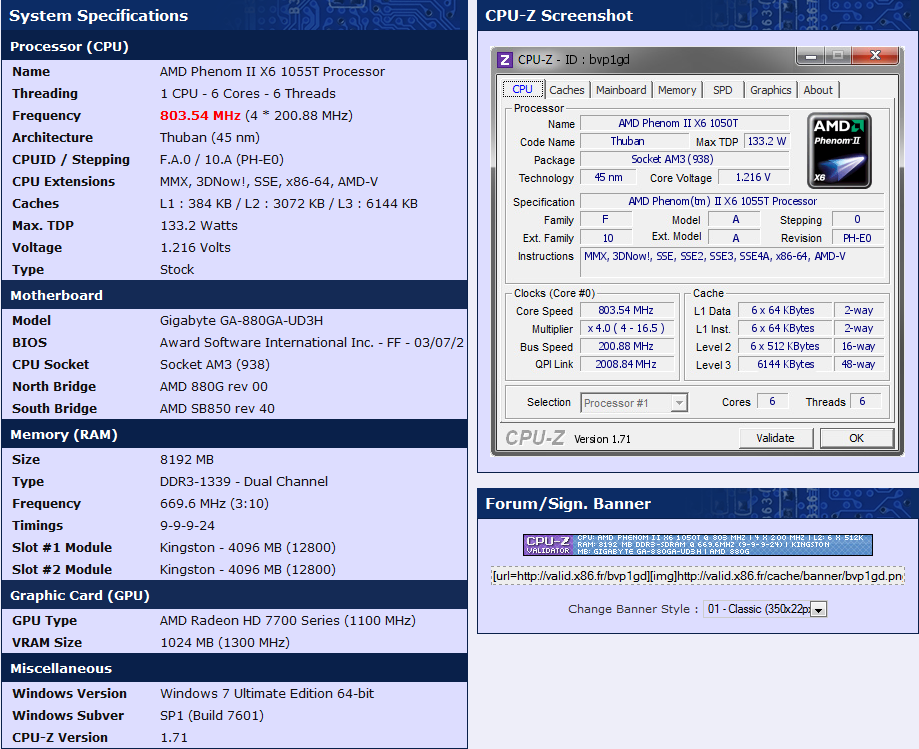Click the Forum/Sign. Banner heading
Image resolution: width=919 pixels, height=749 pixels.
[x=568, y=504]
